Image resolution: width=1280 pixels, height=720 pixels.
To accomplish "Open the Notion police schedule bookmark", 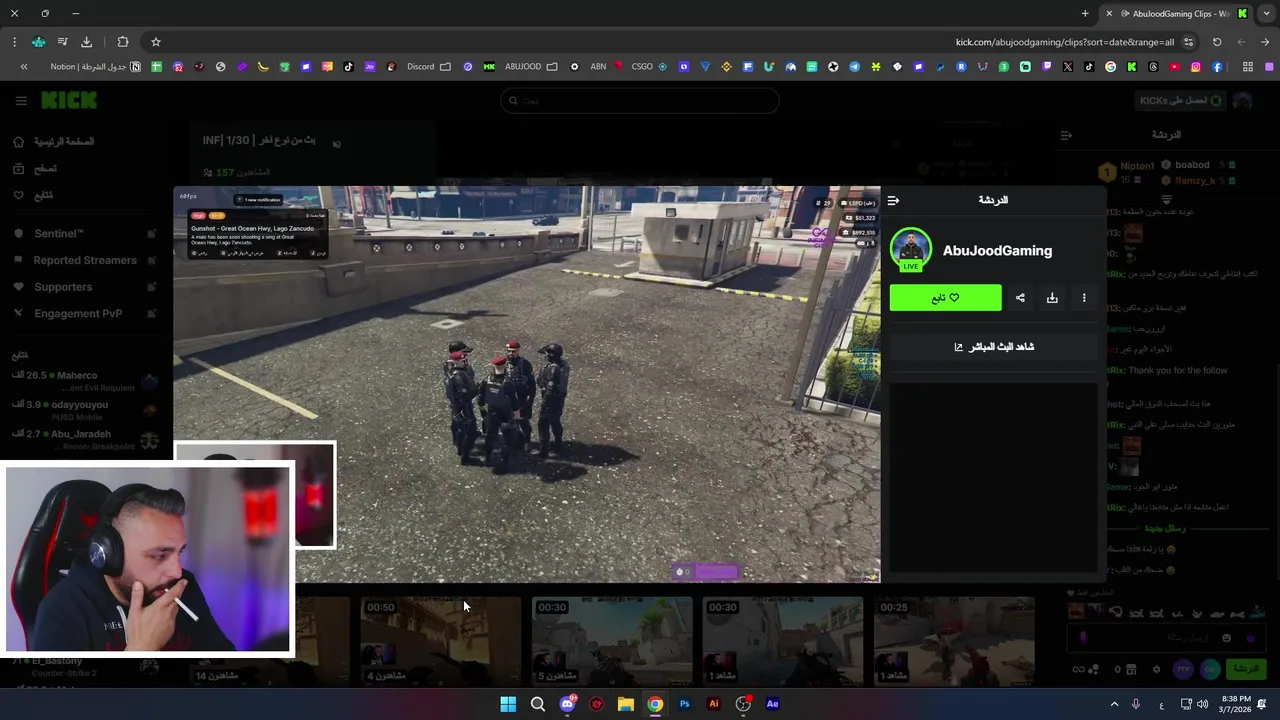I will (x=95, y=67).
